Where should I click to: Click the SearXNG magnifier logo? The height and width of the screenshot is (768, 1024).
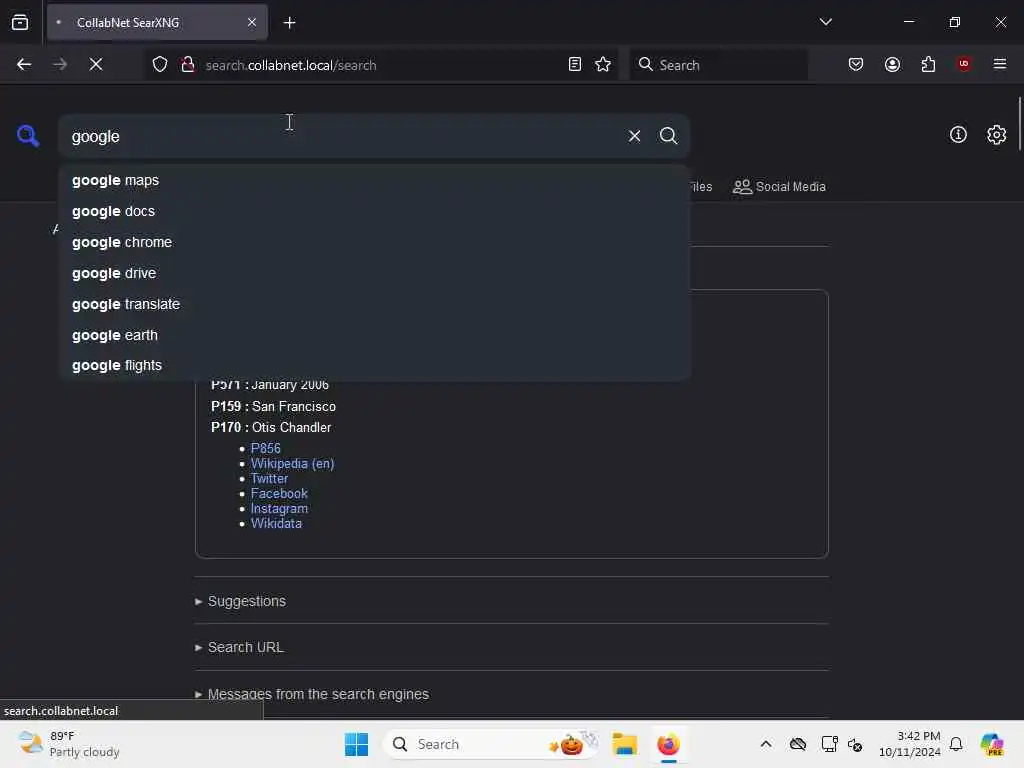coord(28,135)
